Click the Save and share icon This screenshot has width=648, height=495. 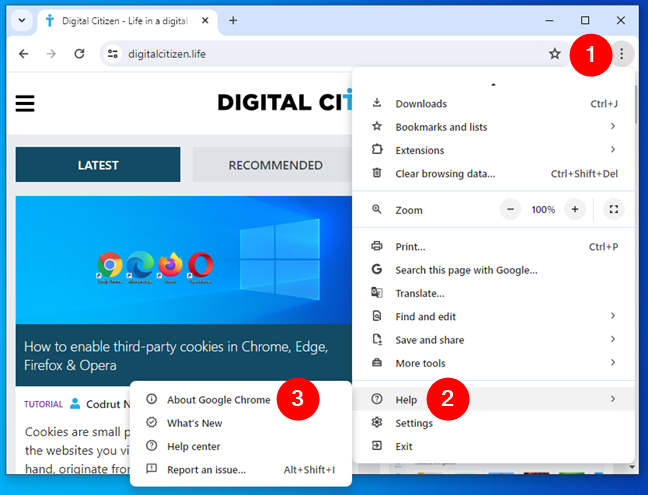376,339
